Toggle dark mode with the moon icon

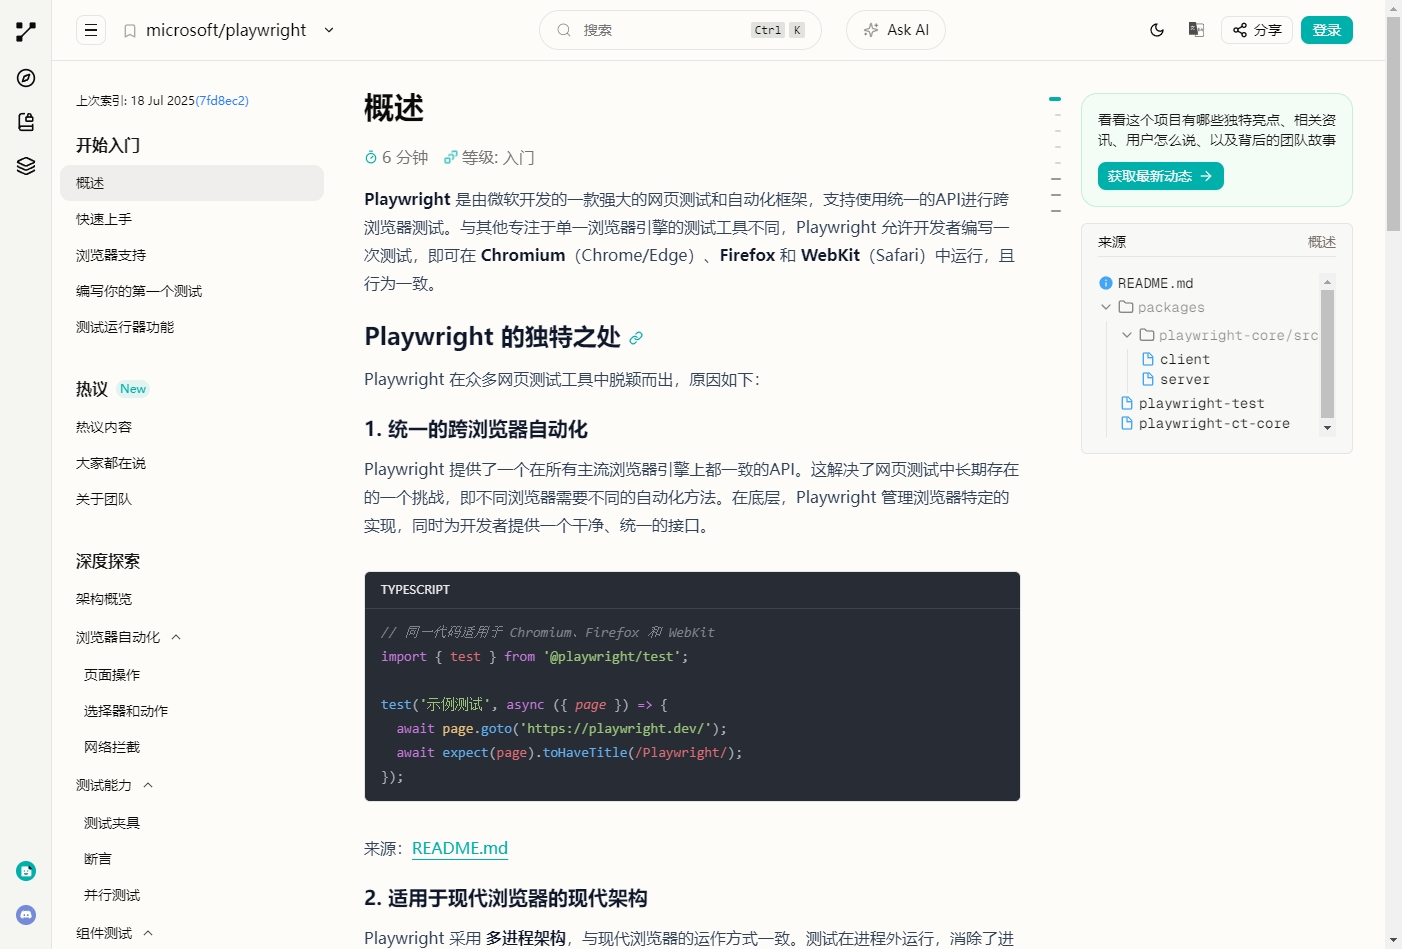[1157, 30]
